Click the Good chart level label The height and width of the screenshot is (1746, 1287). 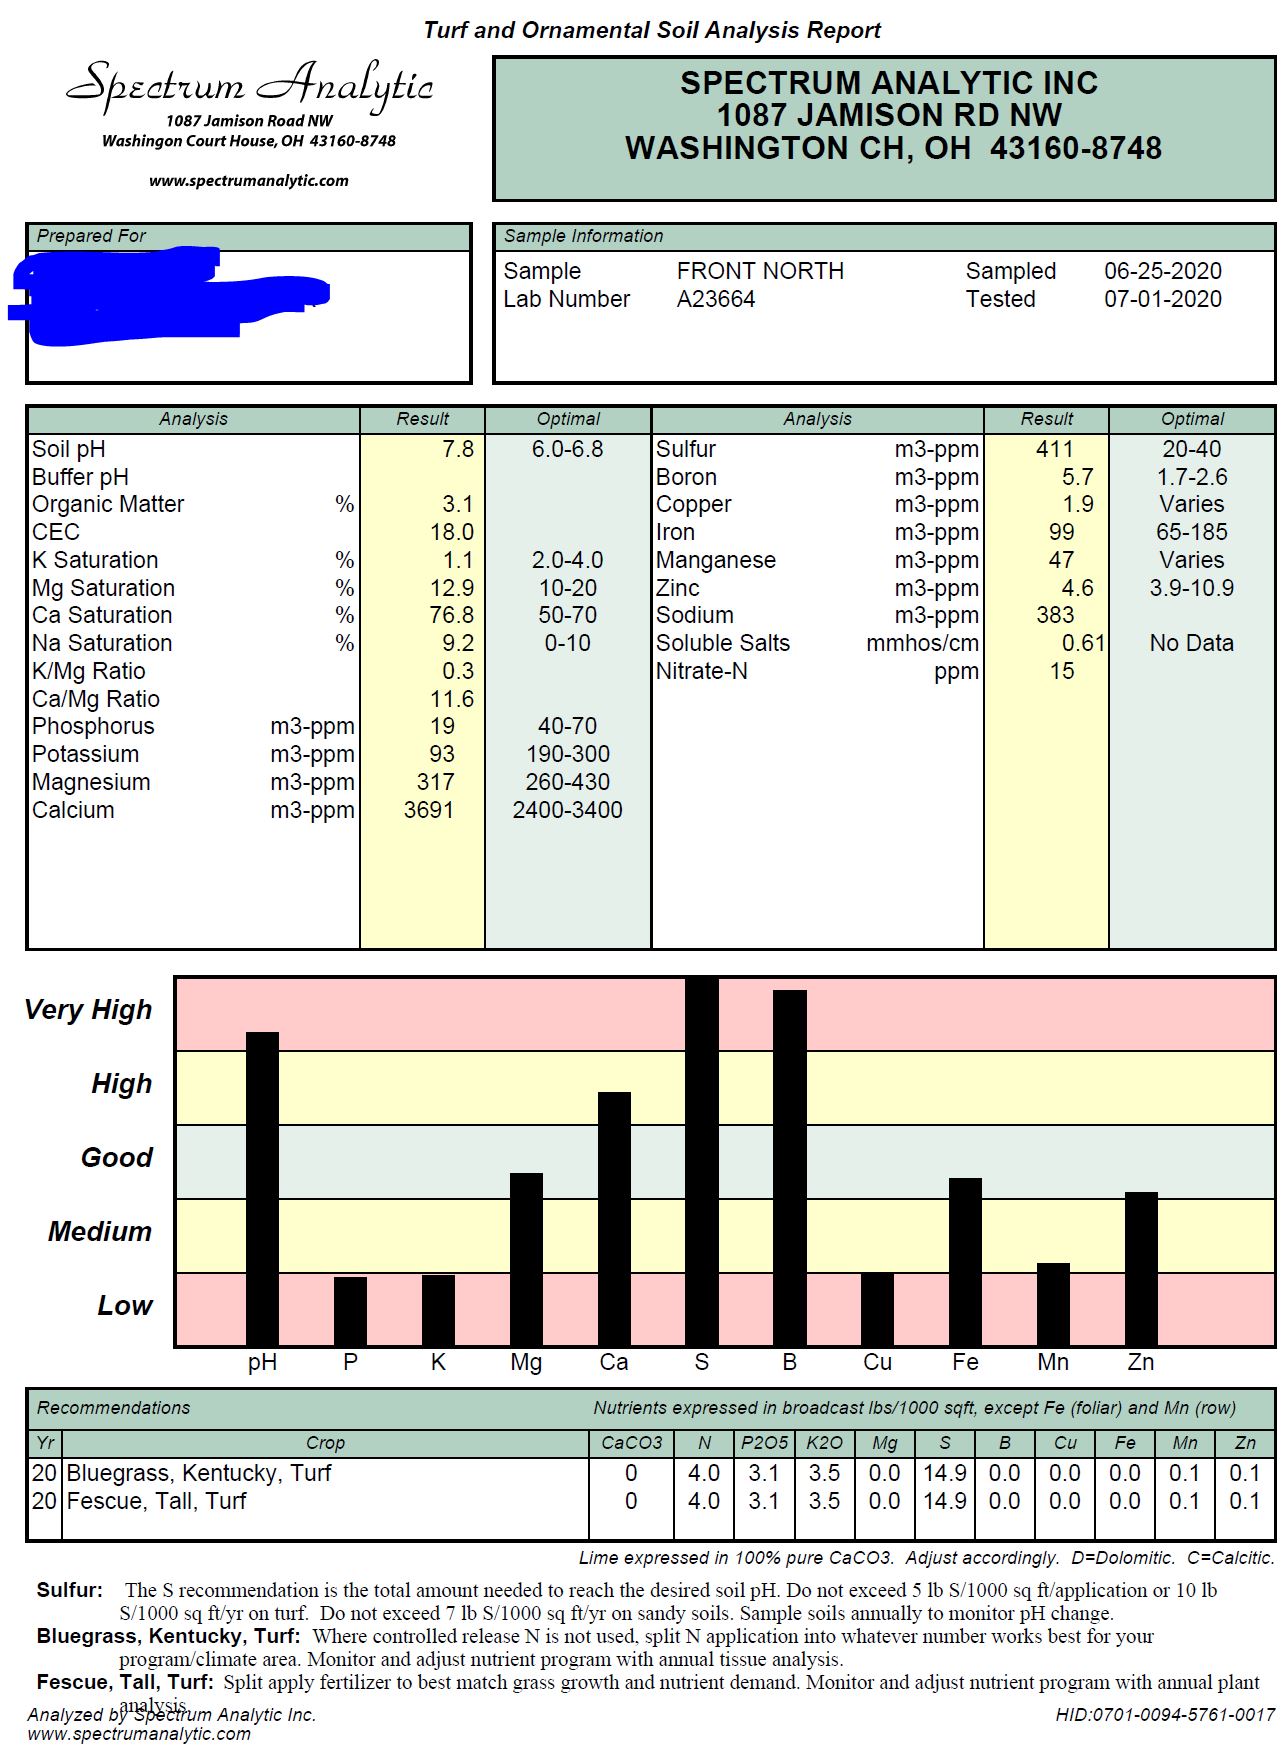(x=117, y=1158)
